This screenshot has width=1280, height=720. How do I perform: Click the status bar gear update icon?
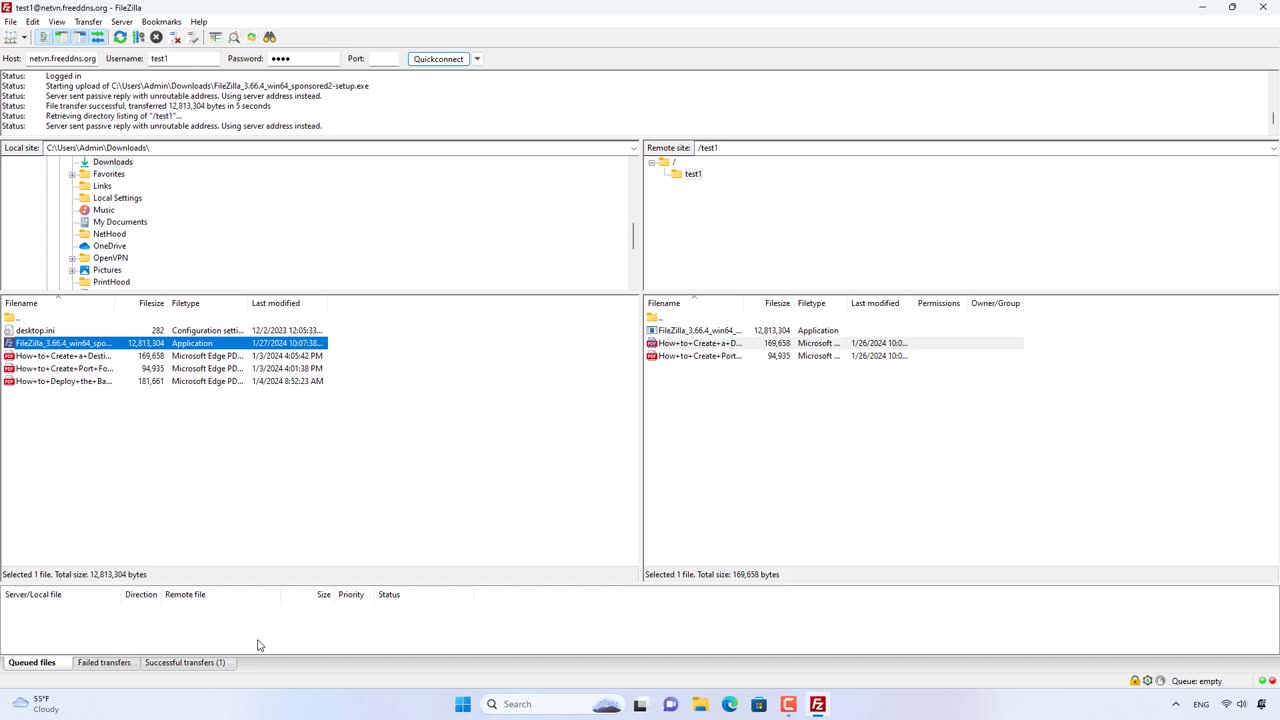pyautogui.click(x=1148, y=681)
